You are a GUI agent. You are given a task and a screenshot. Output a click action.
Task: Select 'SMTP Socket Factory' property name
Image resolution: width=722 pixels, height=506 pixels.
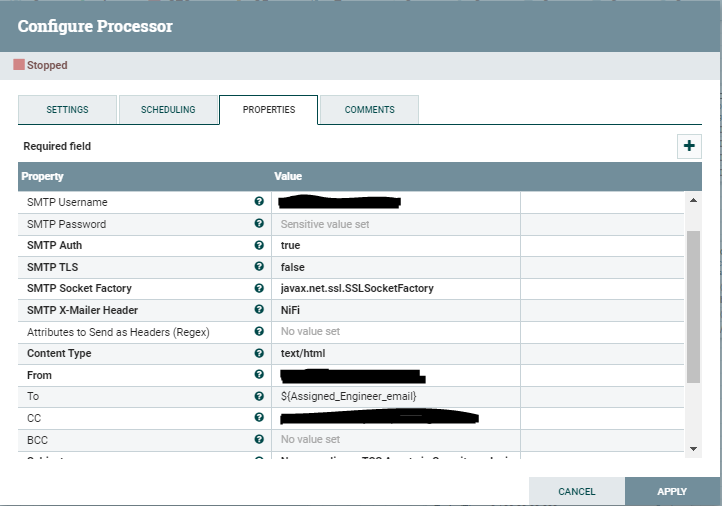point(79,288)
